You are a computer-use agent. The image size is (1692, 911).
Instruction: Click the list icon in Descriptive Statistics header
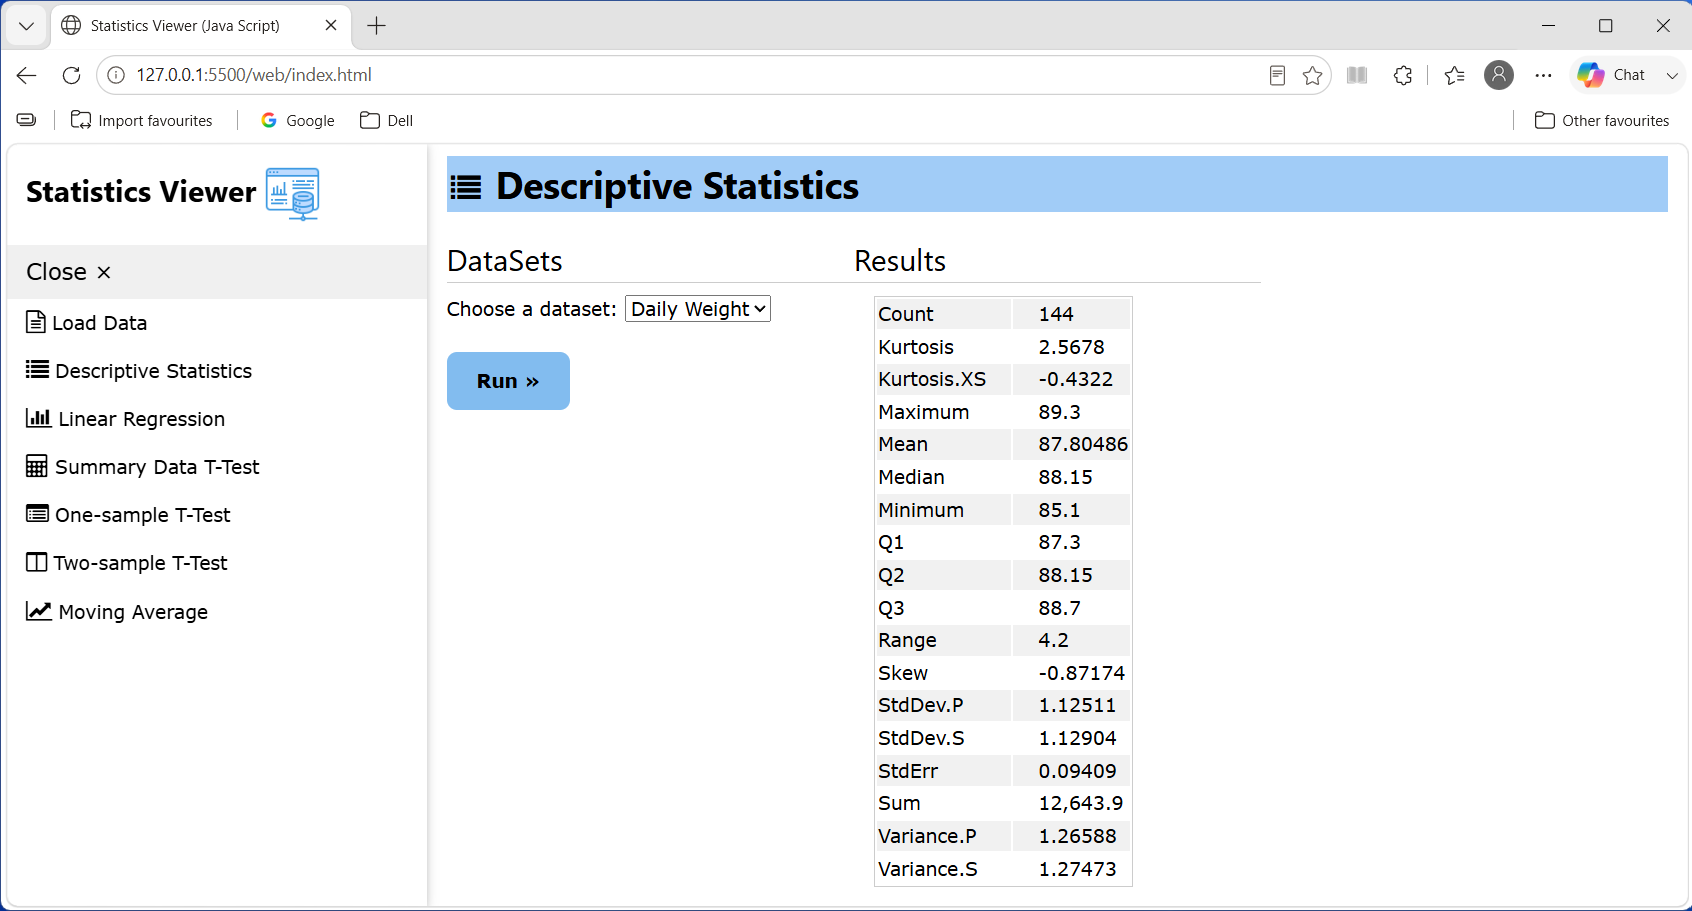466,187
